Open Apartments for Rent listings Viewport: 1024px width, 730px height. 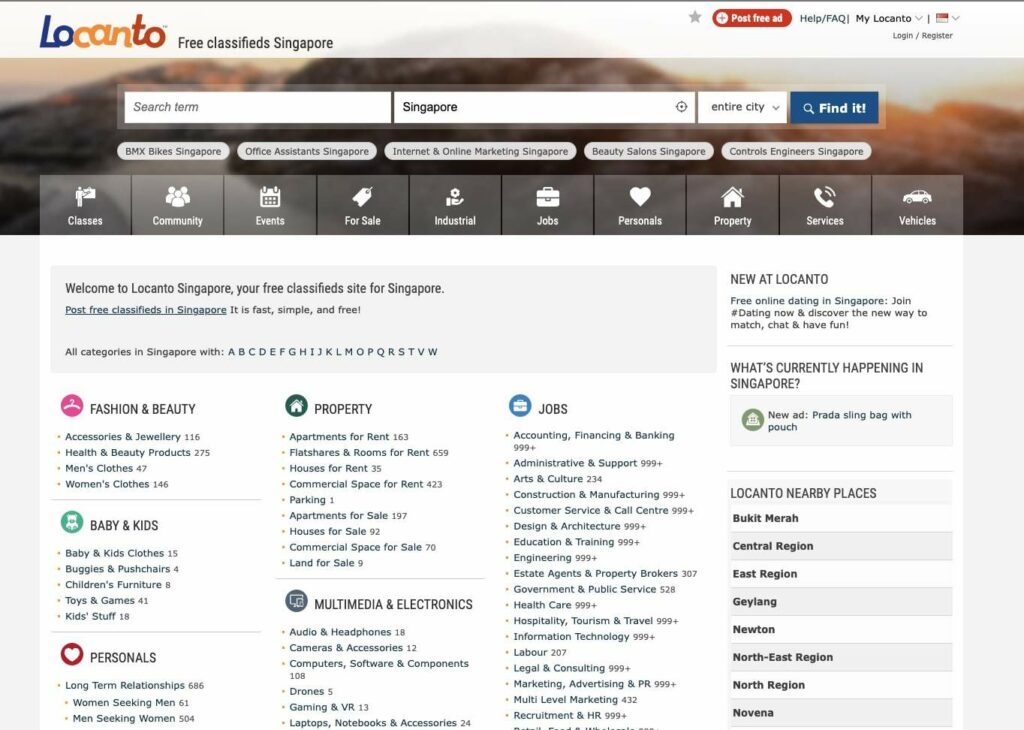point(340,437)
